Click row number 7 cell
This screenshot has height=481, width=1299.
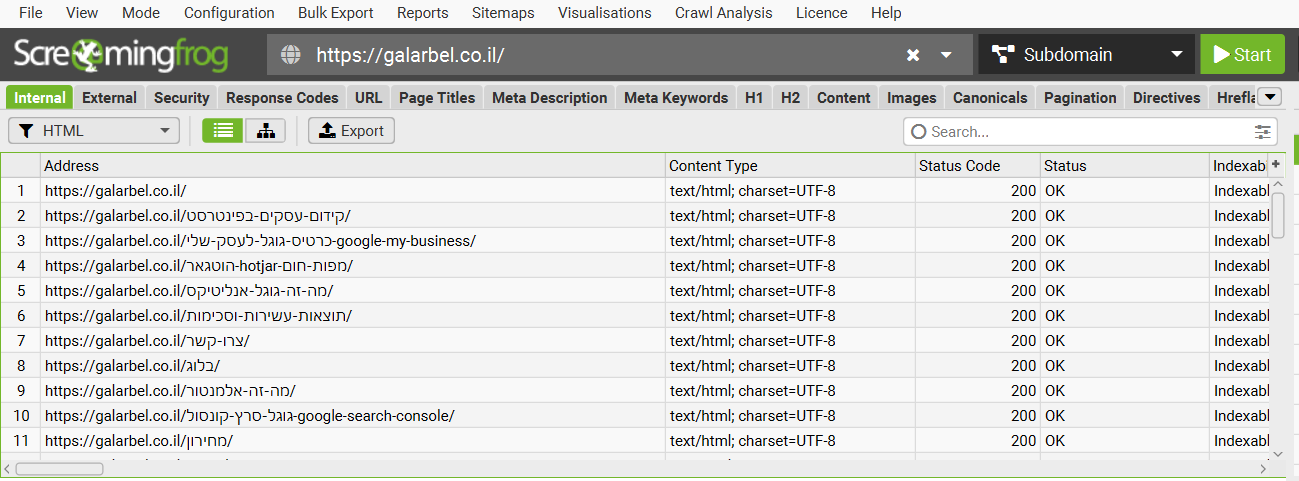(21, 341)
